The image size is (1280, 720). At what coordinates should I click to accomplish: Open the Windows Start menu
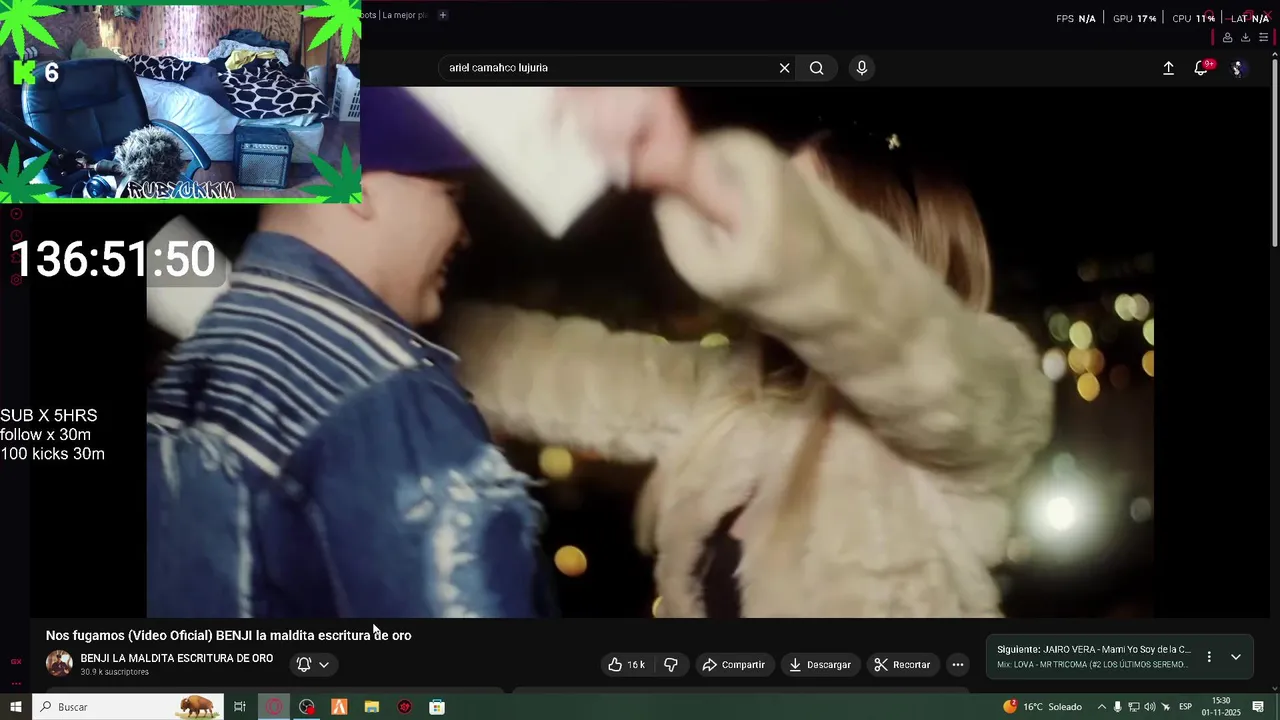click(x=15, y=707)
